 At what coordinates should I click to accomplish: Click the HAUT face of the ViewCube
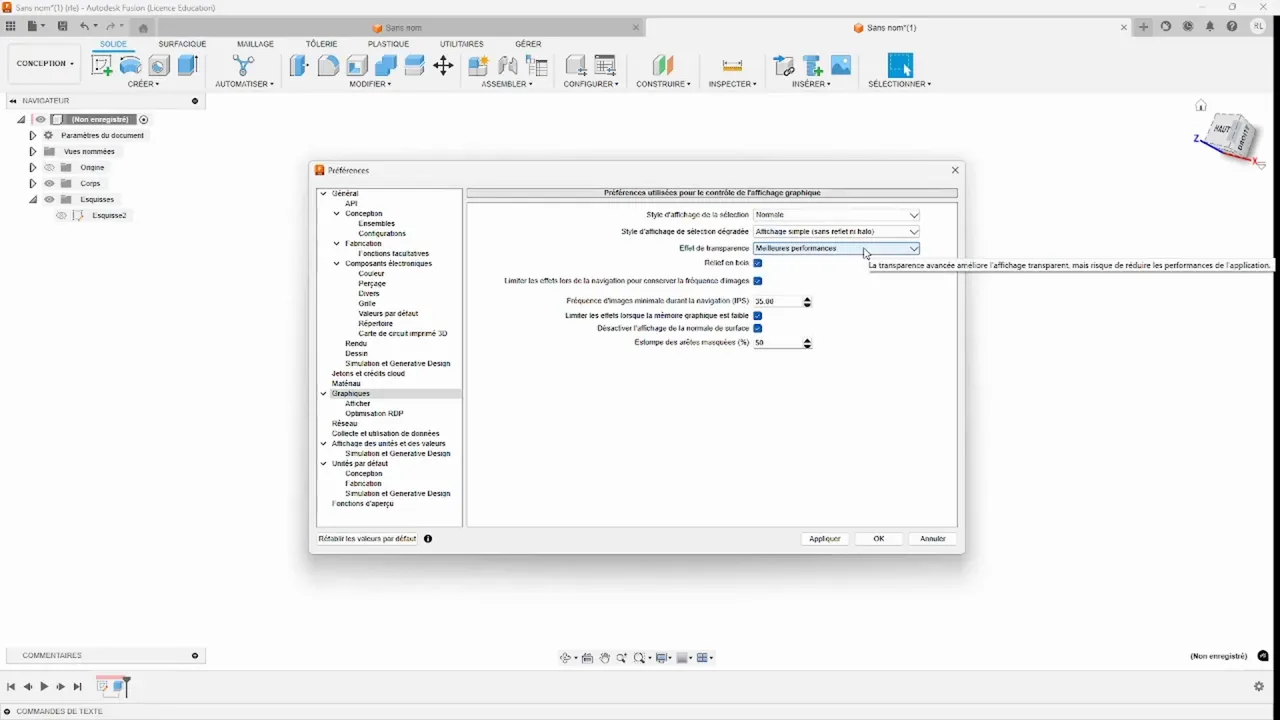[1222, 130]
